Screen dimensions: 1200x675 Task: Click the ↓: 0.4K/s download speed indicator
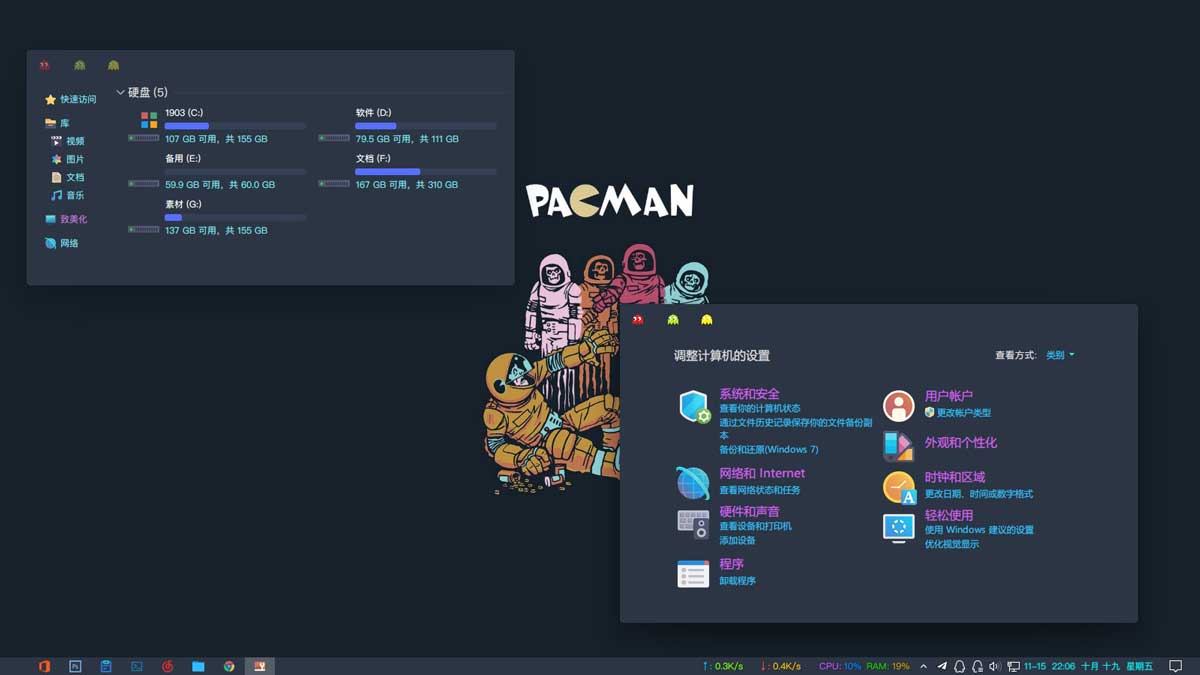pyautogui.click(x=781, y=666)
